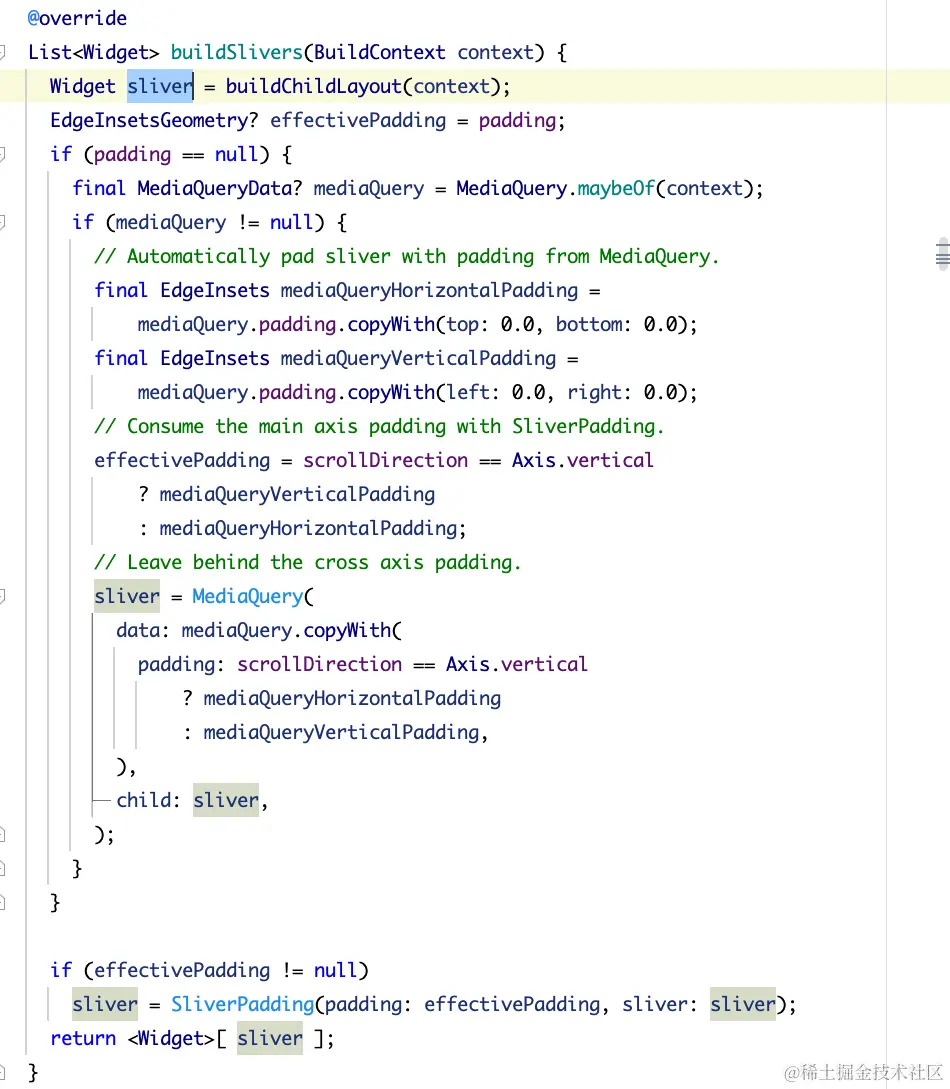Screen dimensions: 950x1089
Task: Click 'null' in the 'if (padding == null)' line
Action: coord(237,154)
